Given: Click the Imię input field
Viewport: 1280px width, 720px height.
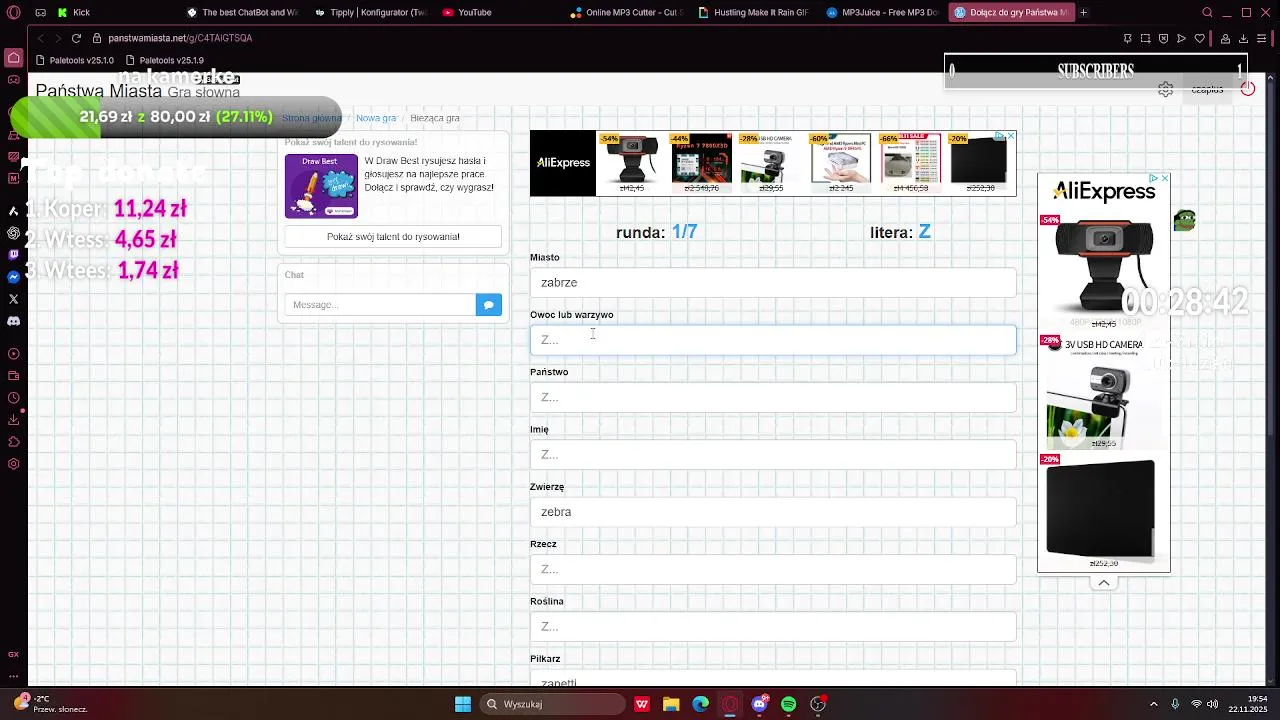Looking at the screenshot, I should pyautogui.click(x=773, y=454).
